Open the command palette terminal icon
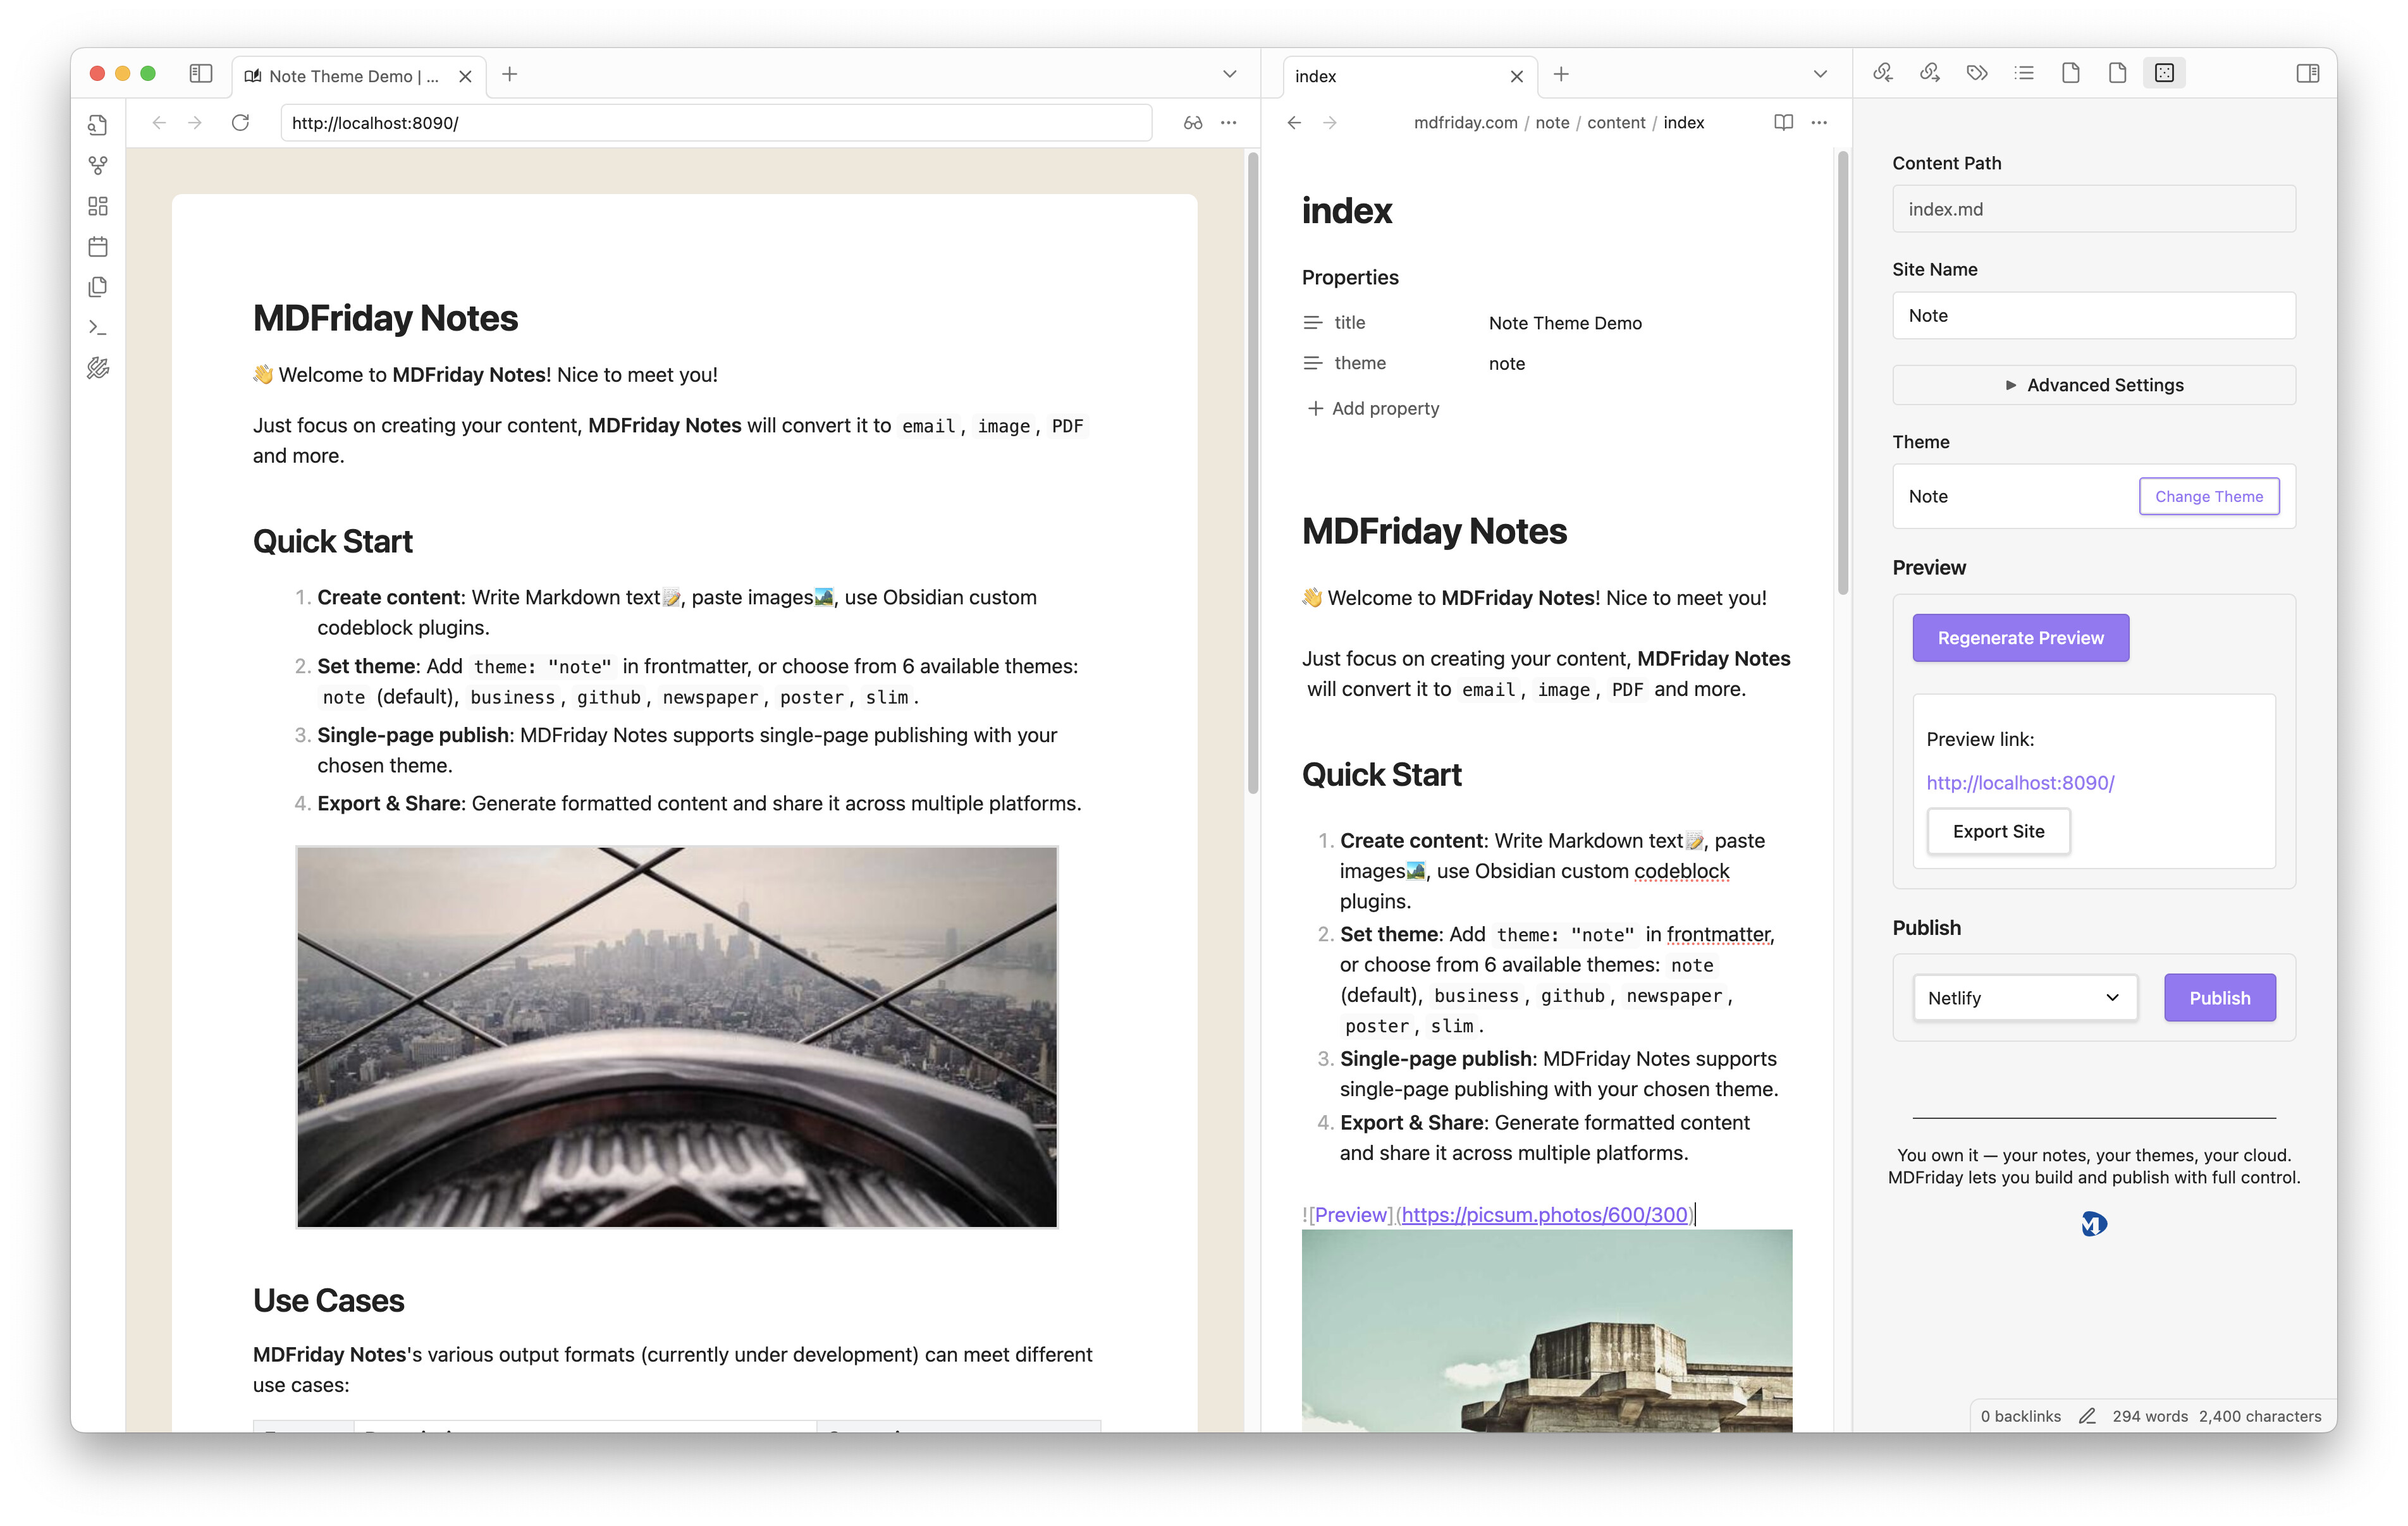Image resolution: width=2408 pixels, height=1526 pixels. click(98, 327)
